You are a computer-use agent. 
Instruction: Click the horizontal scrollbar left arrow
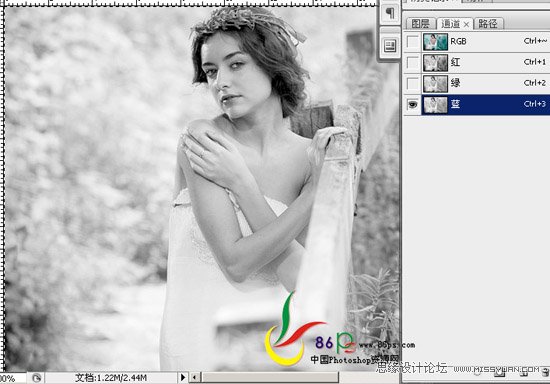tap(195, 378)
